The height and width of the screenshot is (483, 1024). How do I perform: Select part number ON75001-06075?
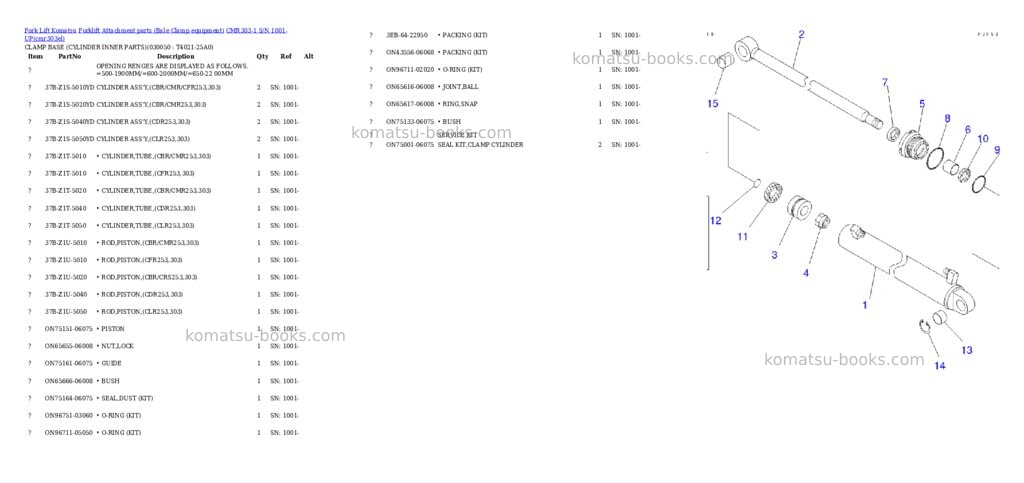[x=409, y=145]
